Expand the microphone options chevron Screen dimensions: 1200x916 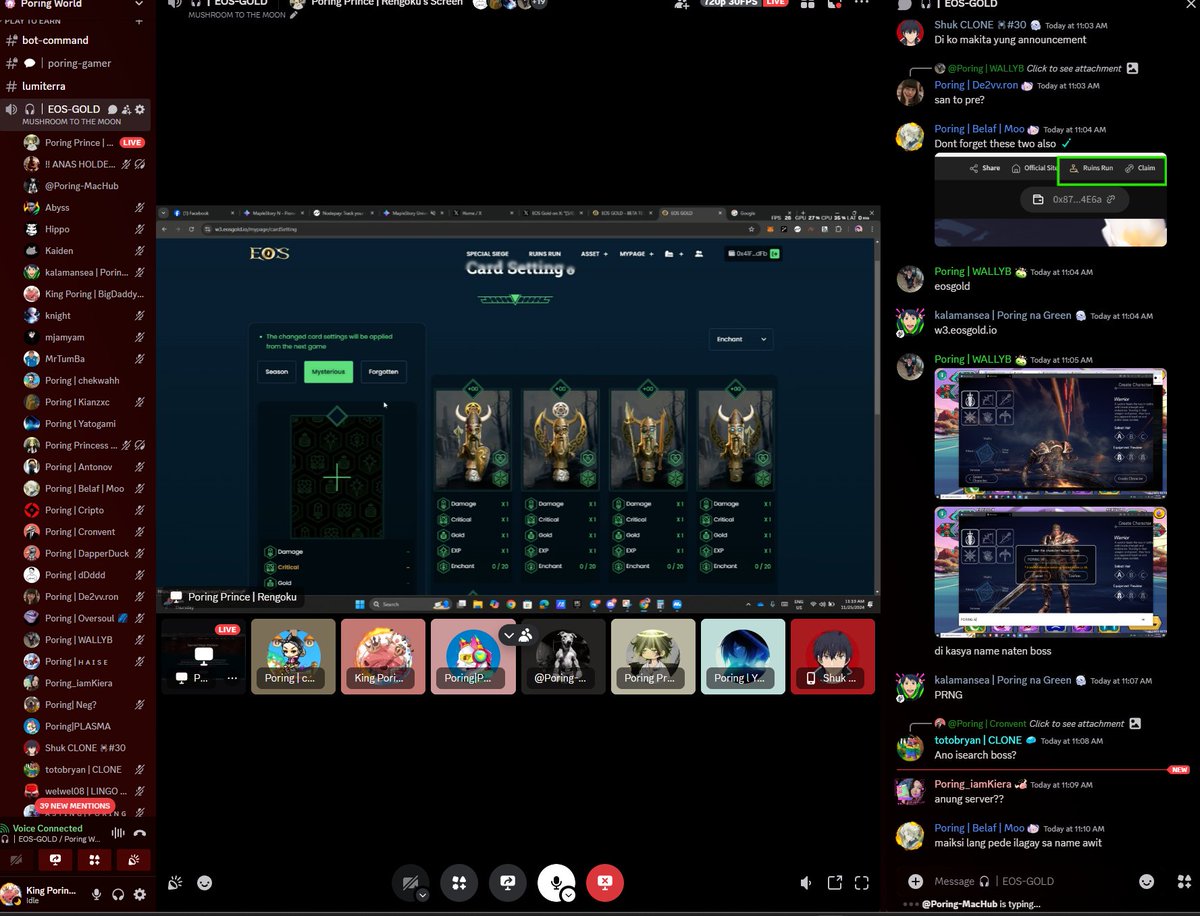pyautogui.click(x=570, y=893)
